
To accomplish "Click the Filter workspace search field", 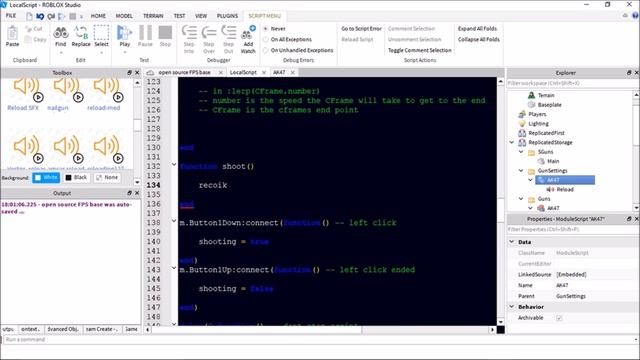I will click(x=570, y=83).
